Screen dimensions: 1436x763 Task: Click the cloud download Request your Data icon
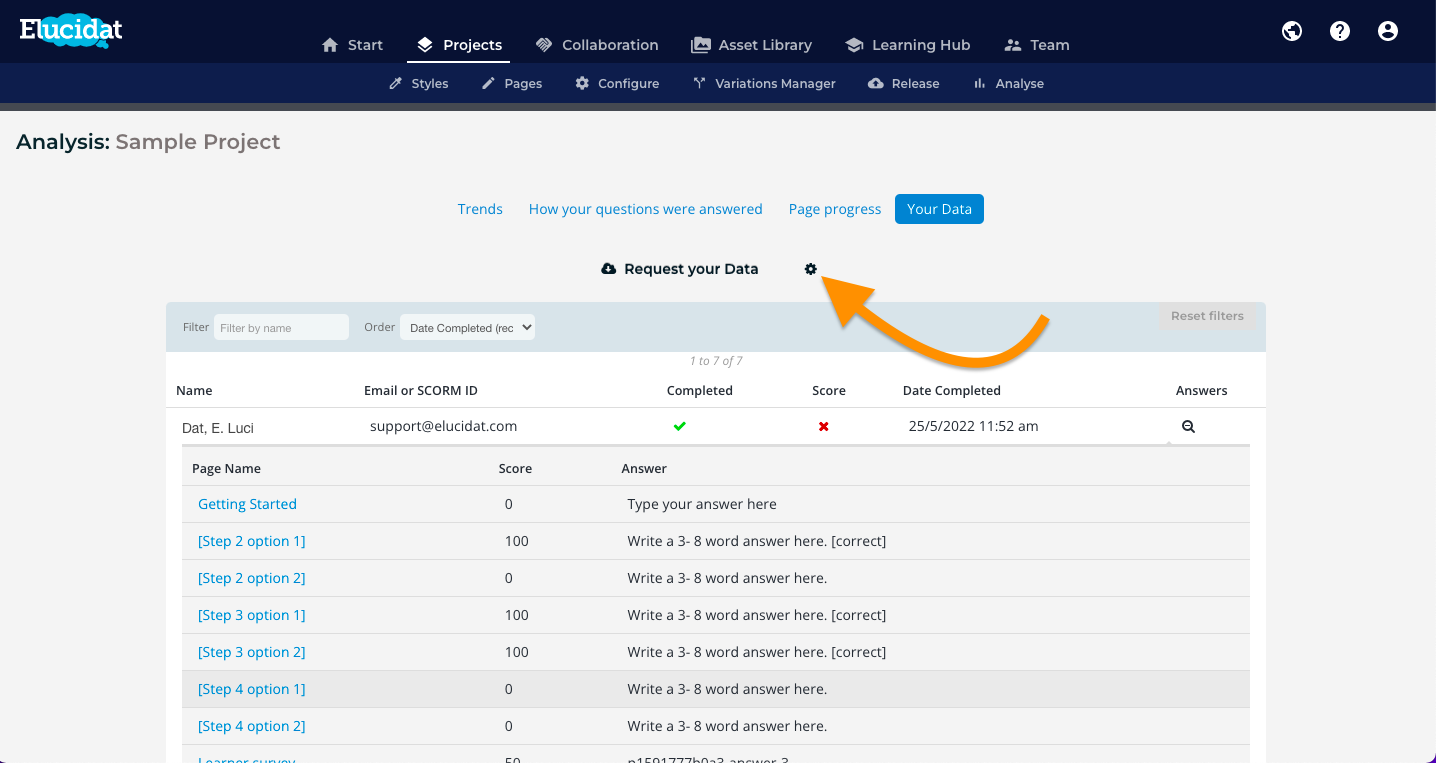pos(608,269)
